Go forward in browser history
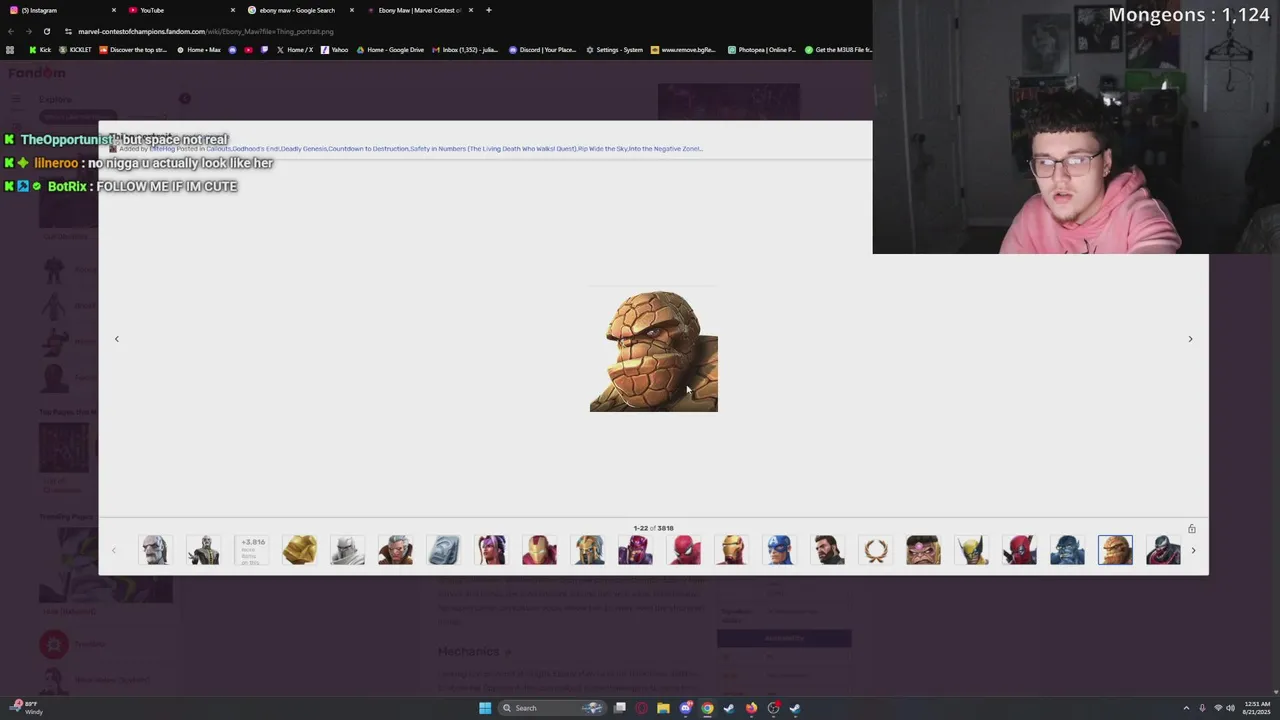The width and height of the screenshot is (1280, 720). 28,31
